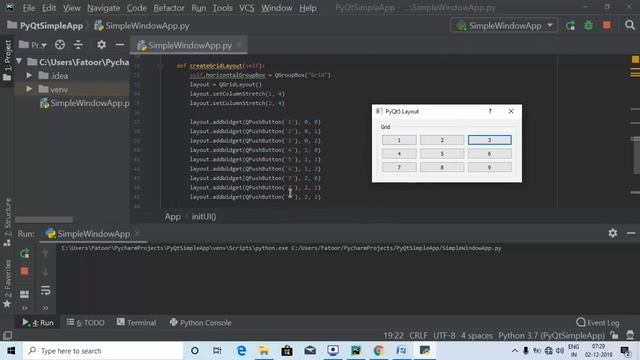Open the 4: Run tool window tab
This screenshot has width=640, height=360.
click(38, 323)
